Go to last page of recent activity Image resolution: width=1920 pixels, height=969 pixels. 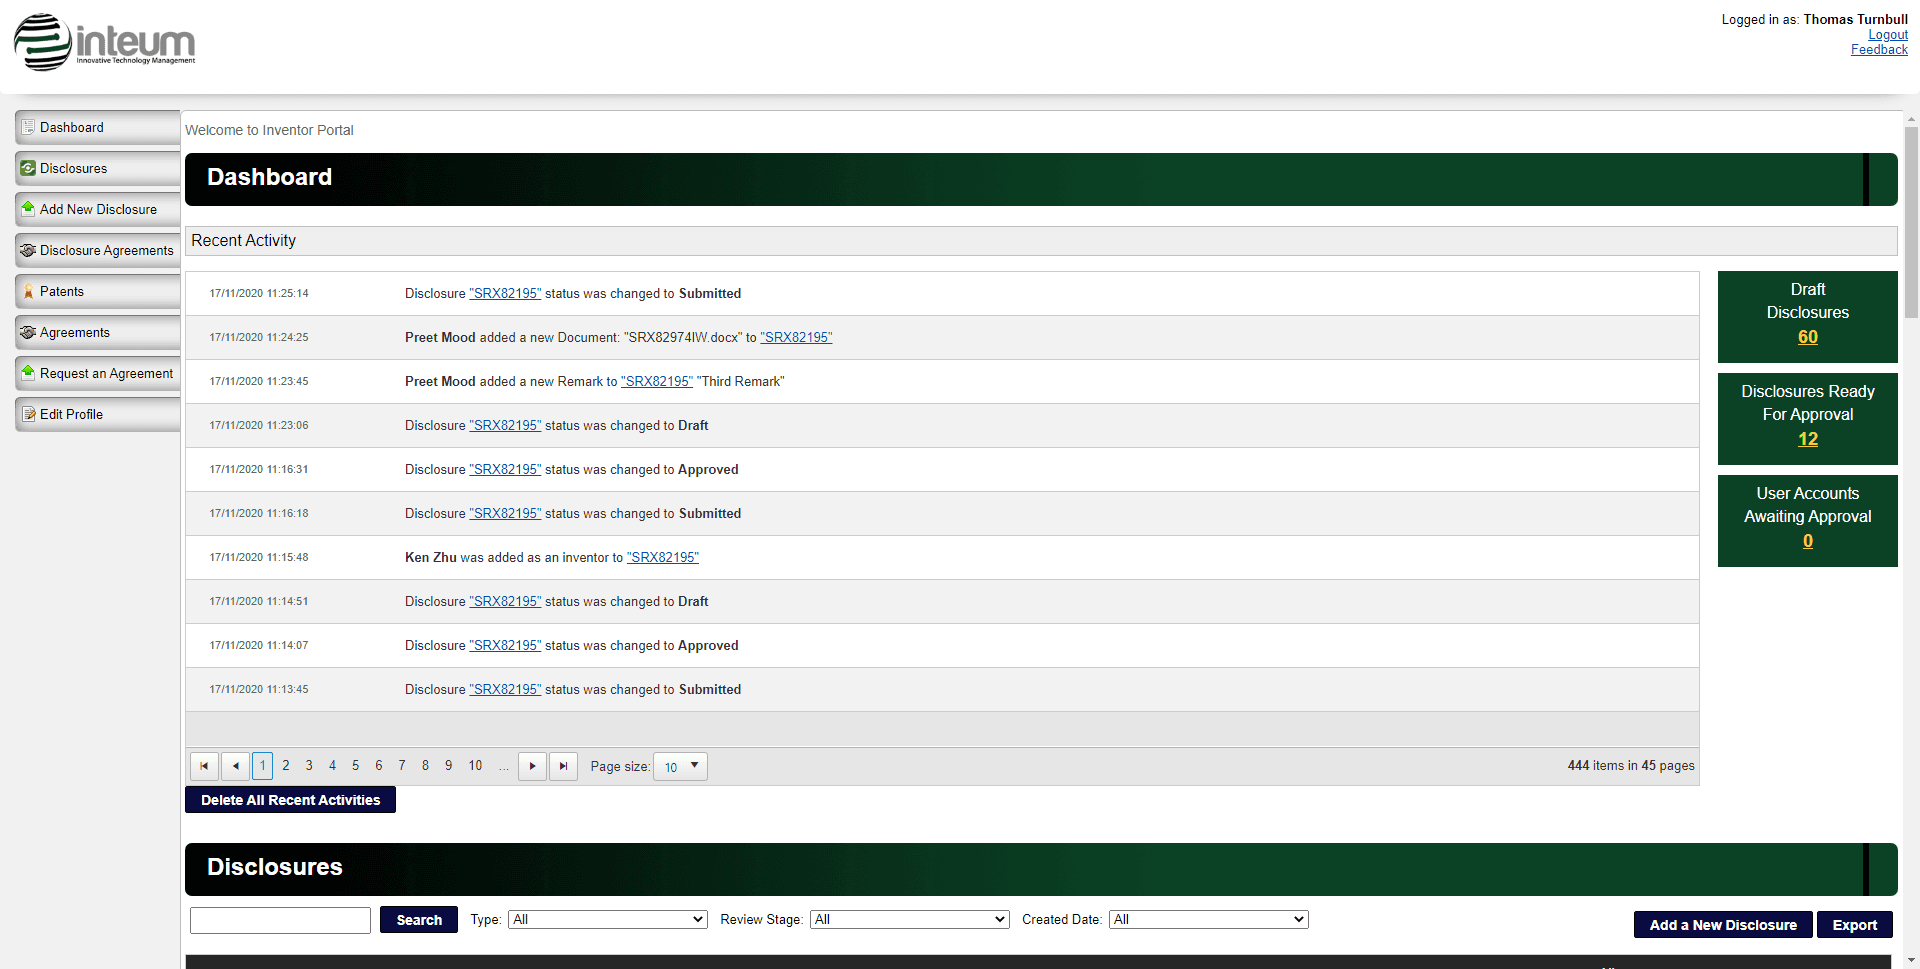pyautogui.click(x=563, y=766)
